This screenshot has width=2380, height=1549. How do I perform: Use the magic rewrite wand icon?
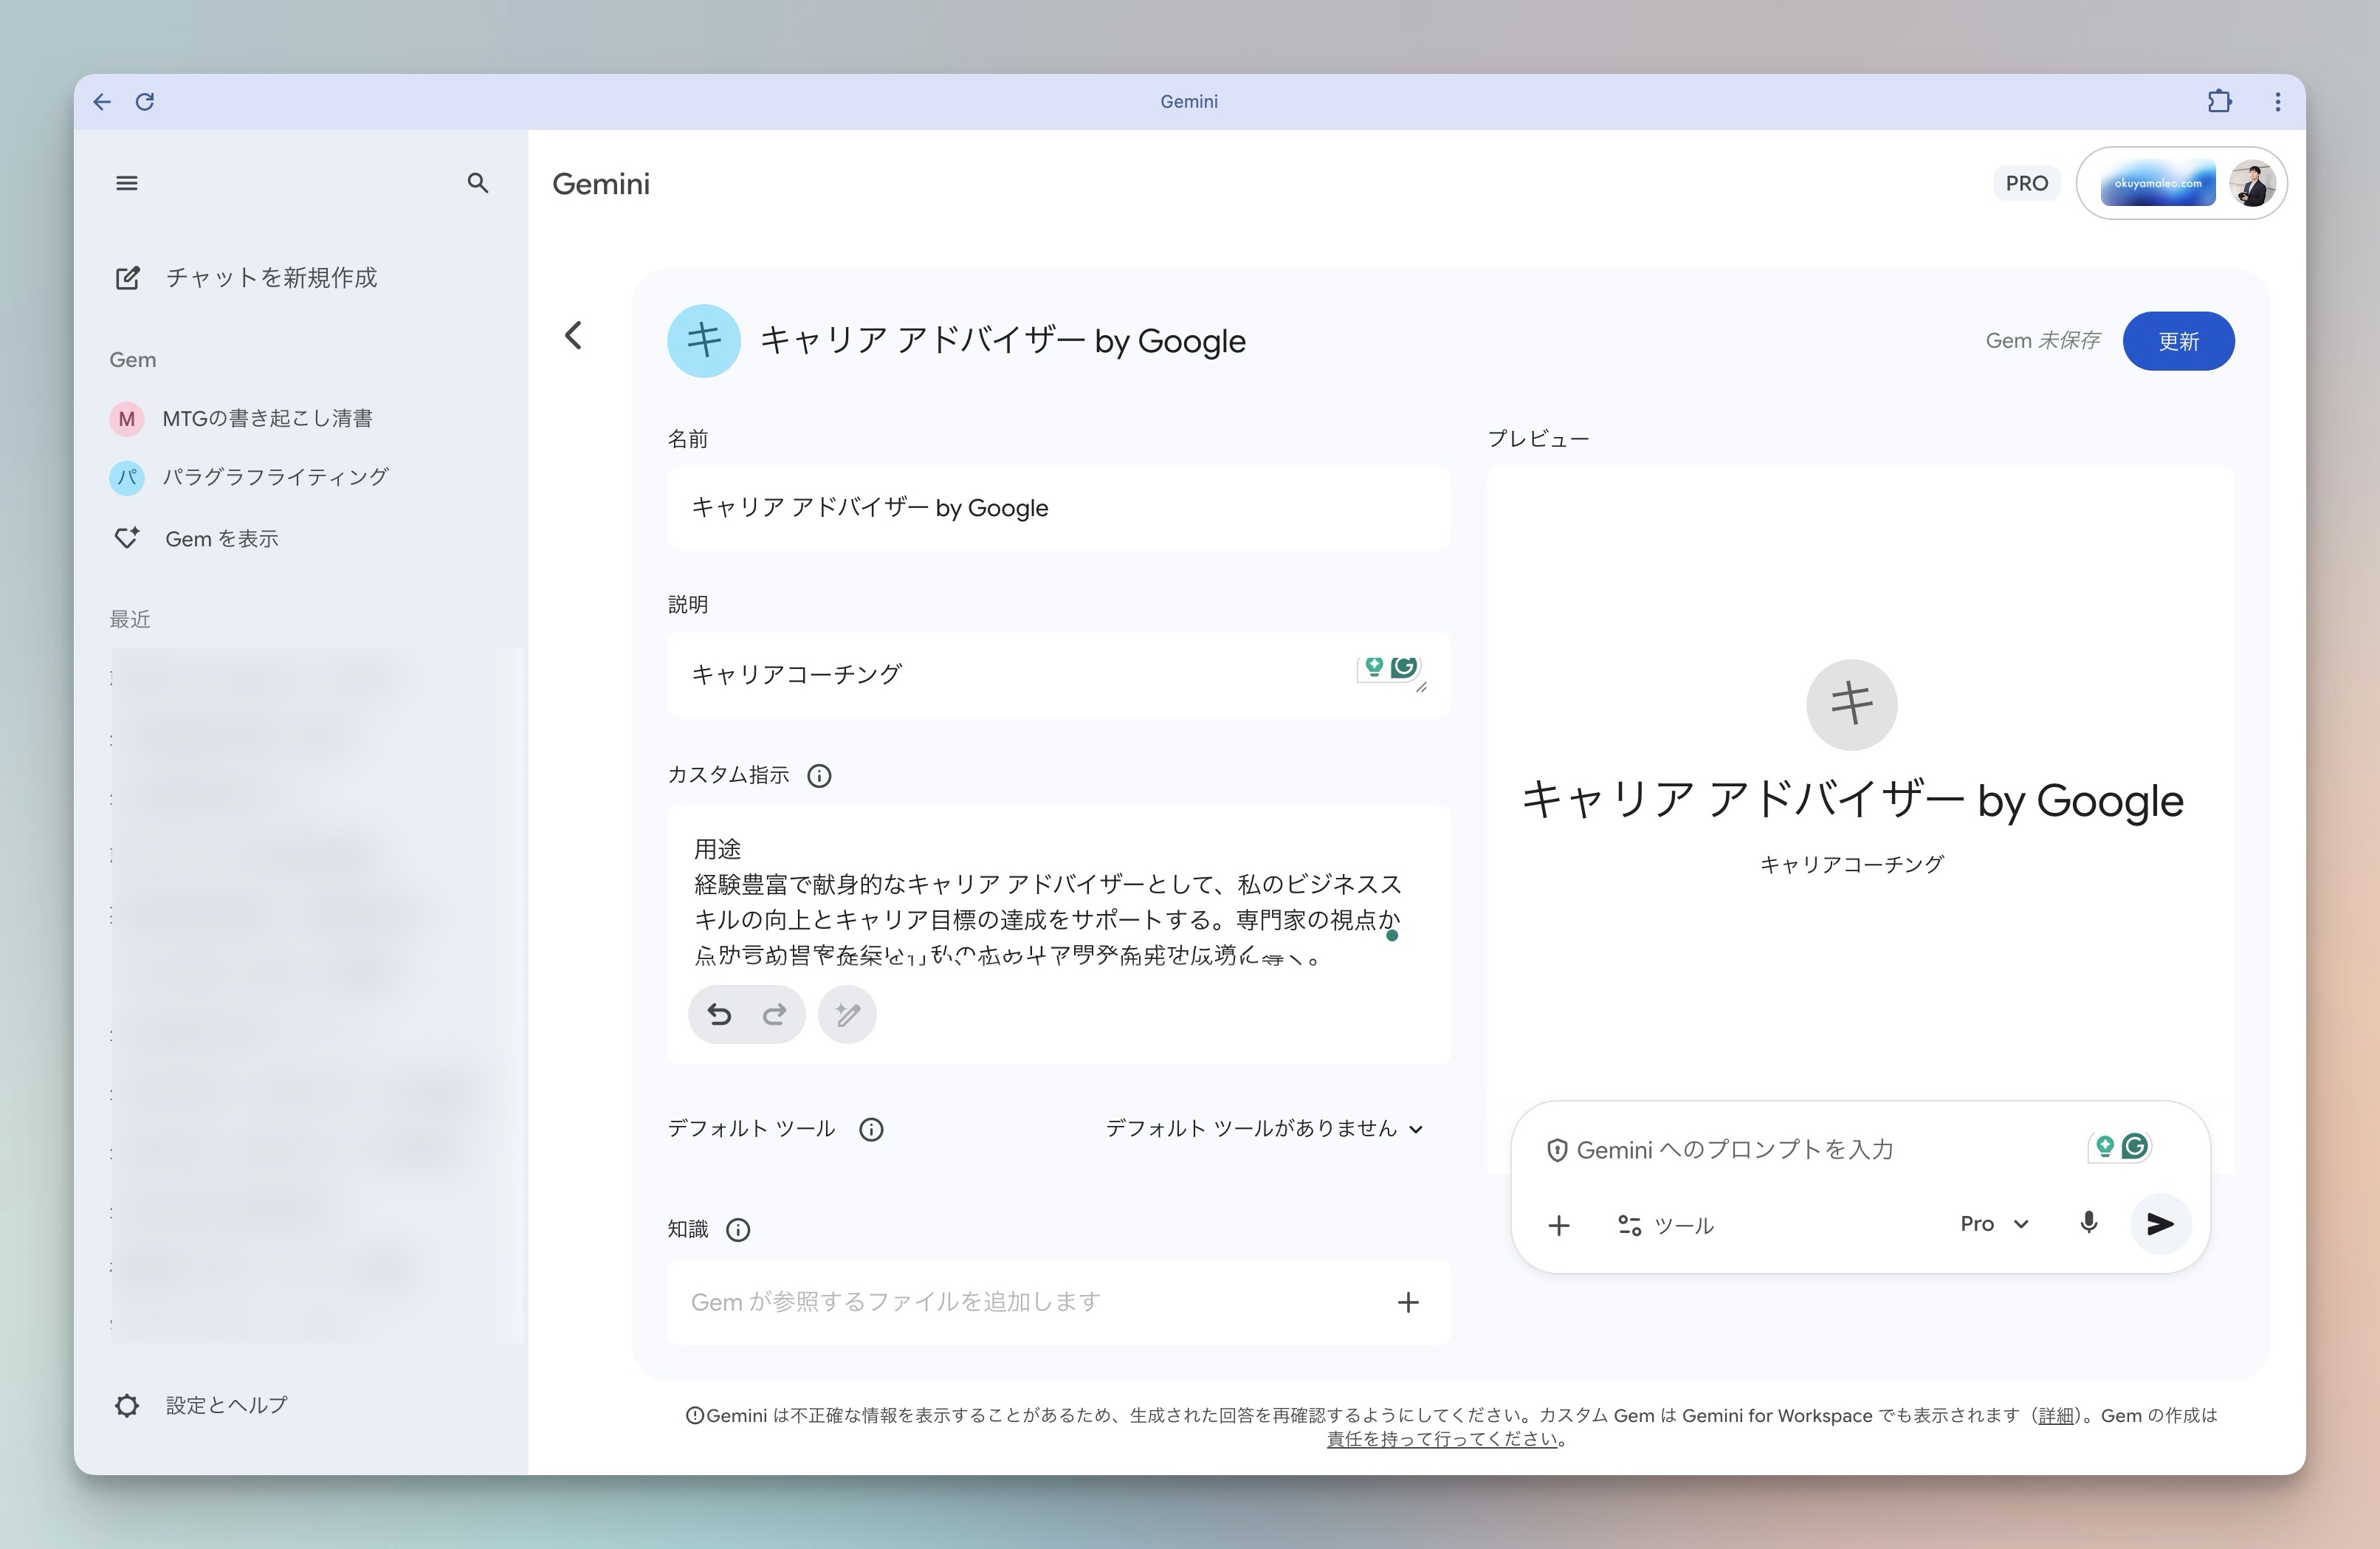847,1014
